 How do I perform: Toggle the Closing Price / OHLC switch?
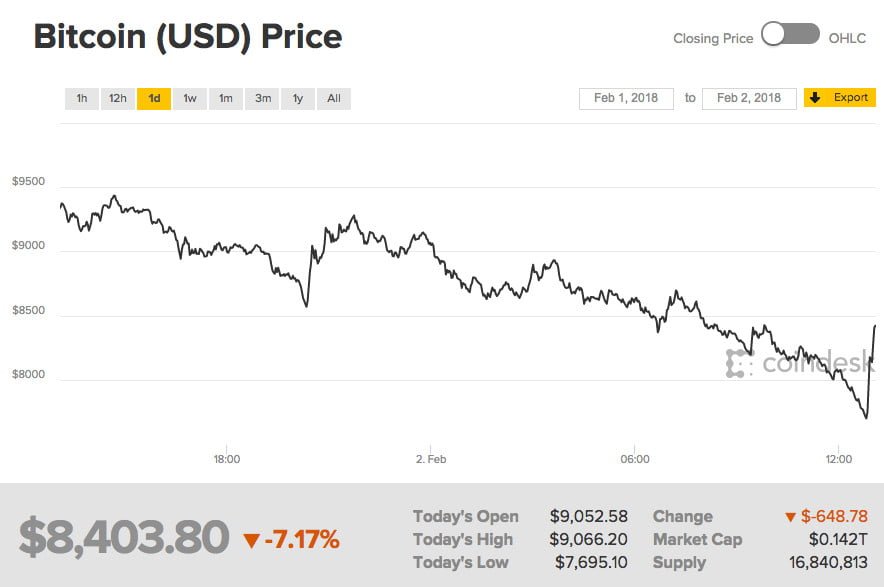tap(790, 36)
